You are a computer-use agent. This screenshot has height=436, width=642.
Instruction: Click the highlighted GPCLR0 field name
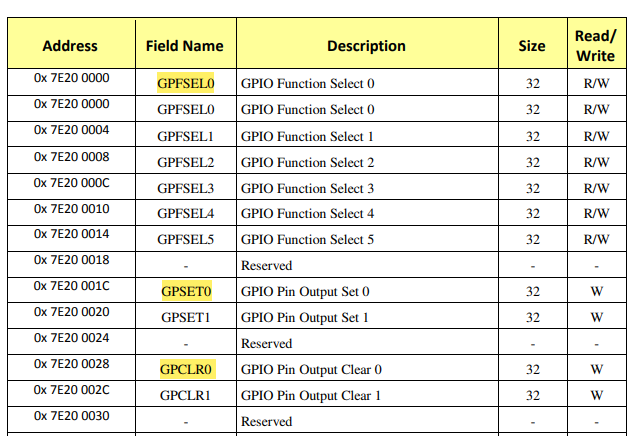click(x=185, y=369)
